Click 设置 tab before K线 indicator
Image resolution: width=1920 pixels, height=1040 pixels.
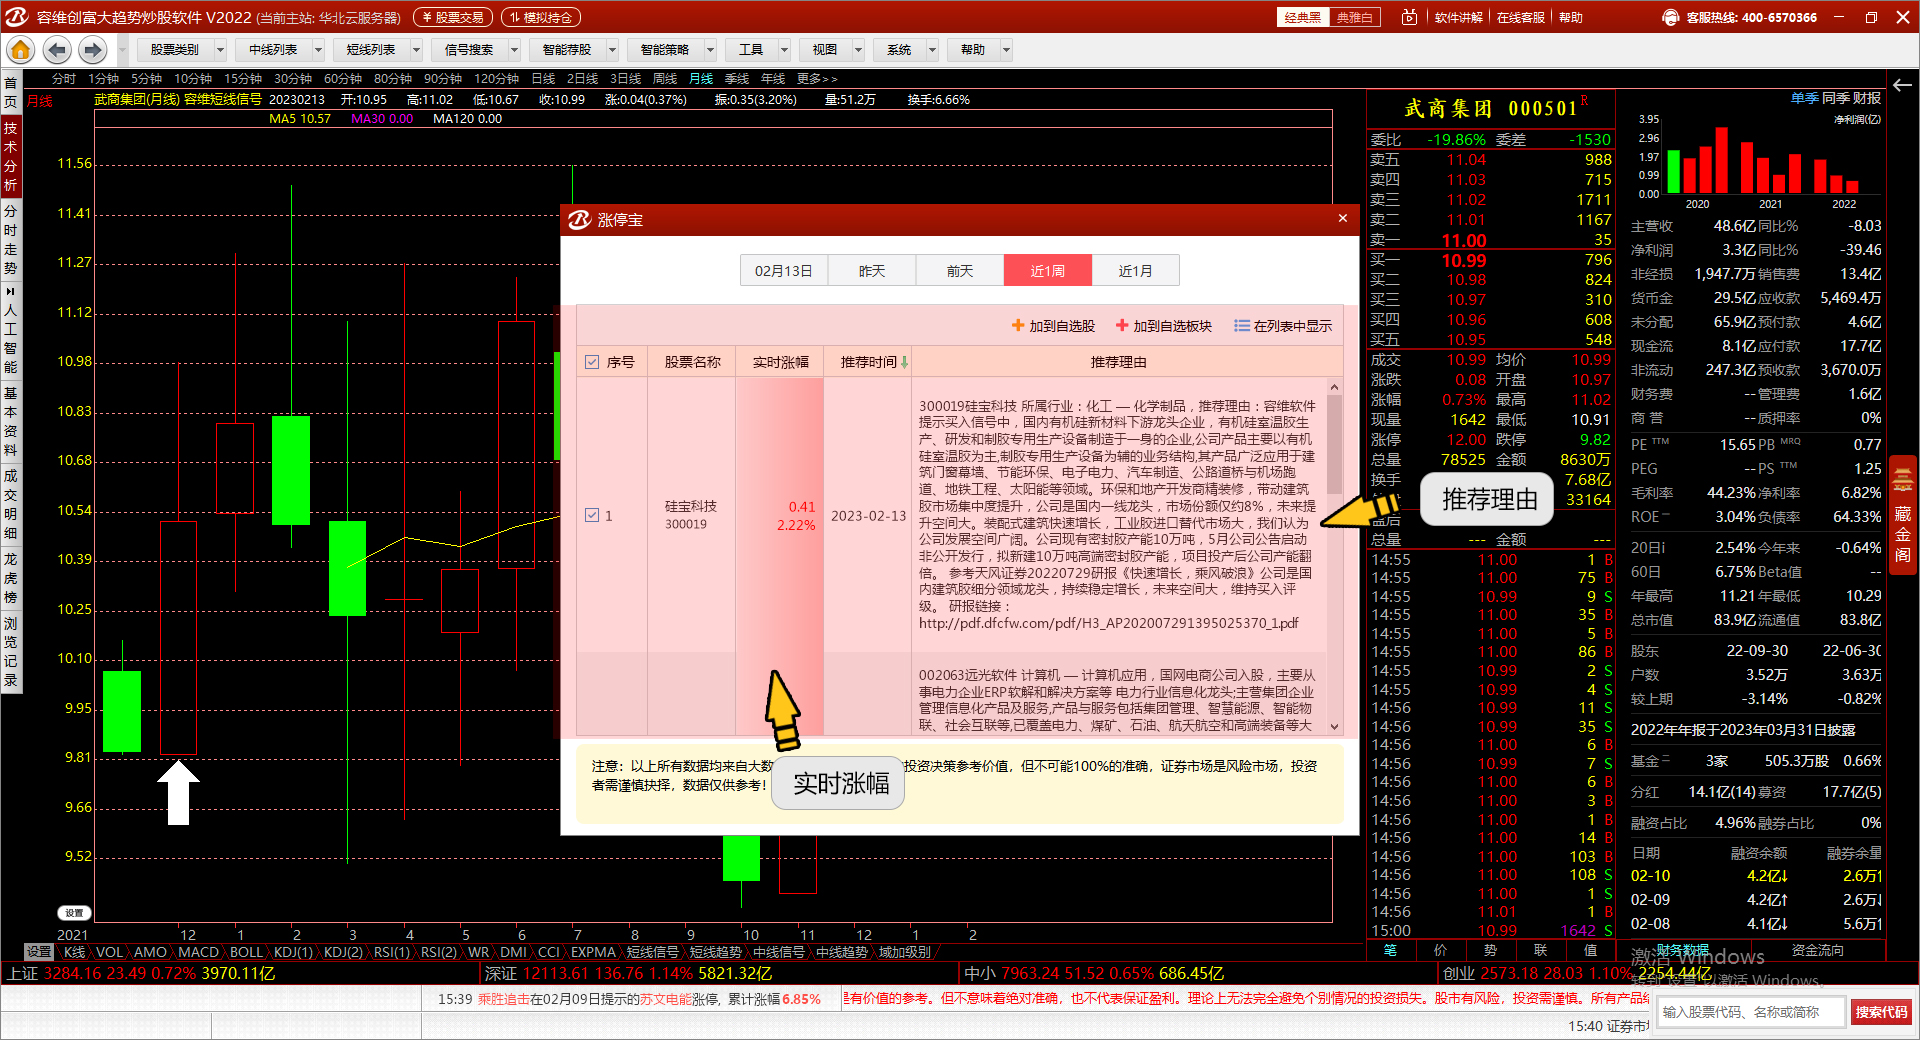[x=39, y=952]
